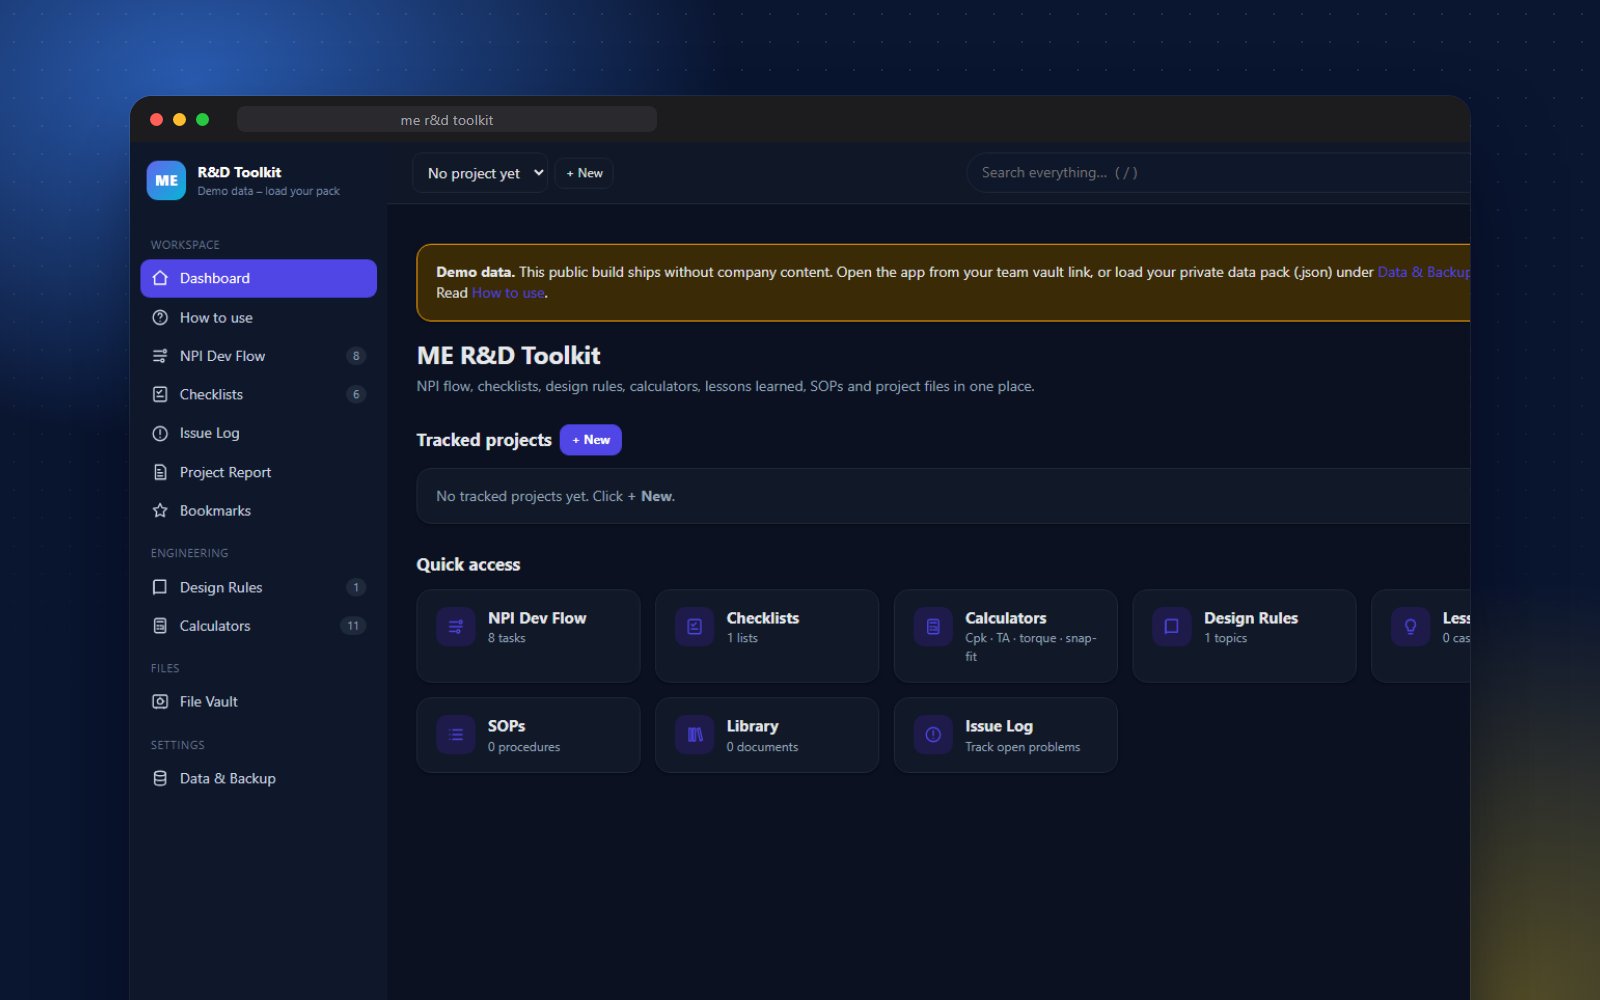Open Dashboard in the sidebar
Image resolution: width=1600 pixels, height=1000 pixels.
click(x=258, y=278)
